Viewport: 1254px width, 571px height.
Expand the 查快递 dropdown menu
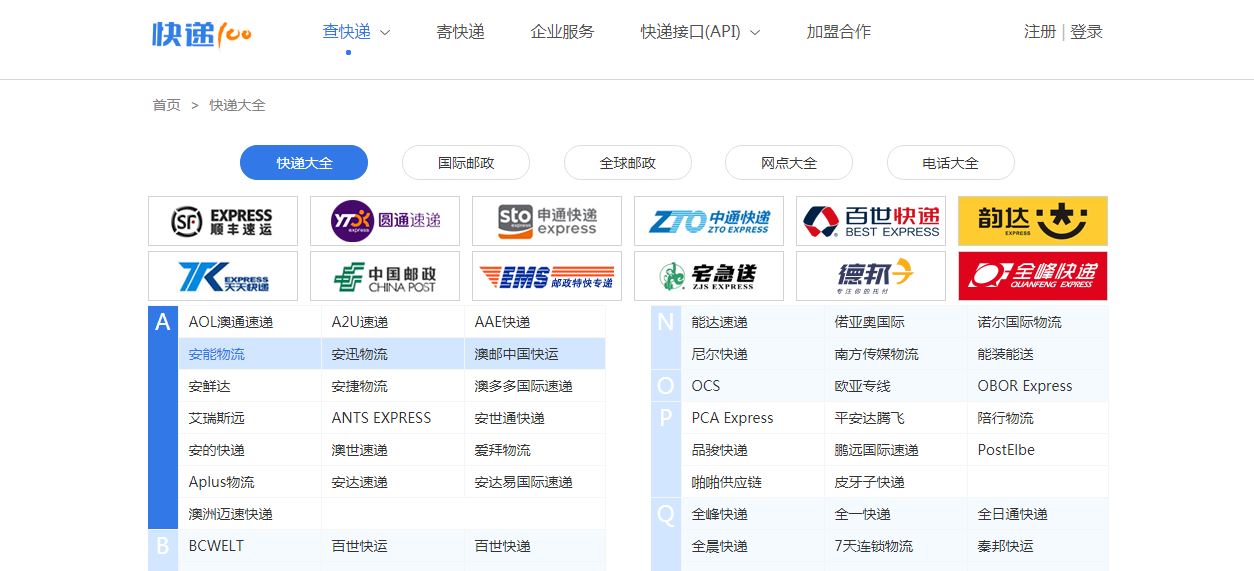(x=356, y=32)
